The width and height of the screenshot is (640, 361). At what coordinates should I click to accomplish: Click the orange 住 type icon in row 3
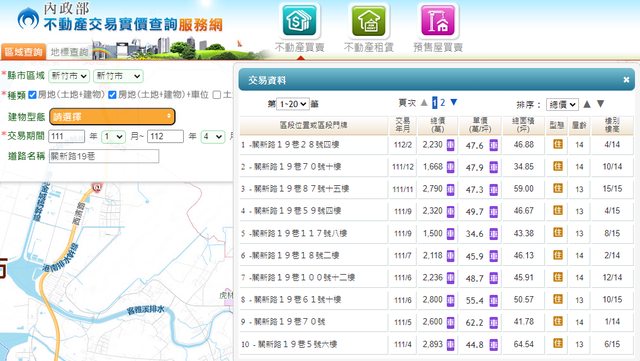tap(558, 188)
